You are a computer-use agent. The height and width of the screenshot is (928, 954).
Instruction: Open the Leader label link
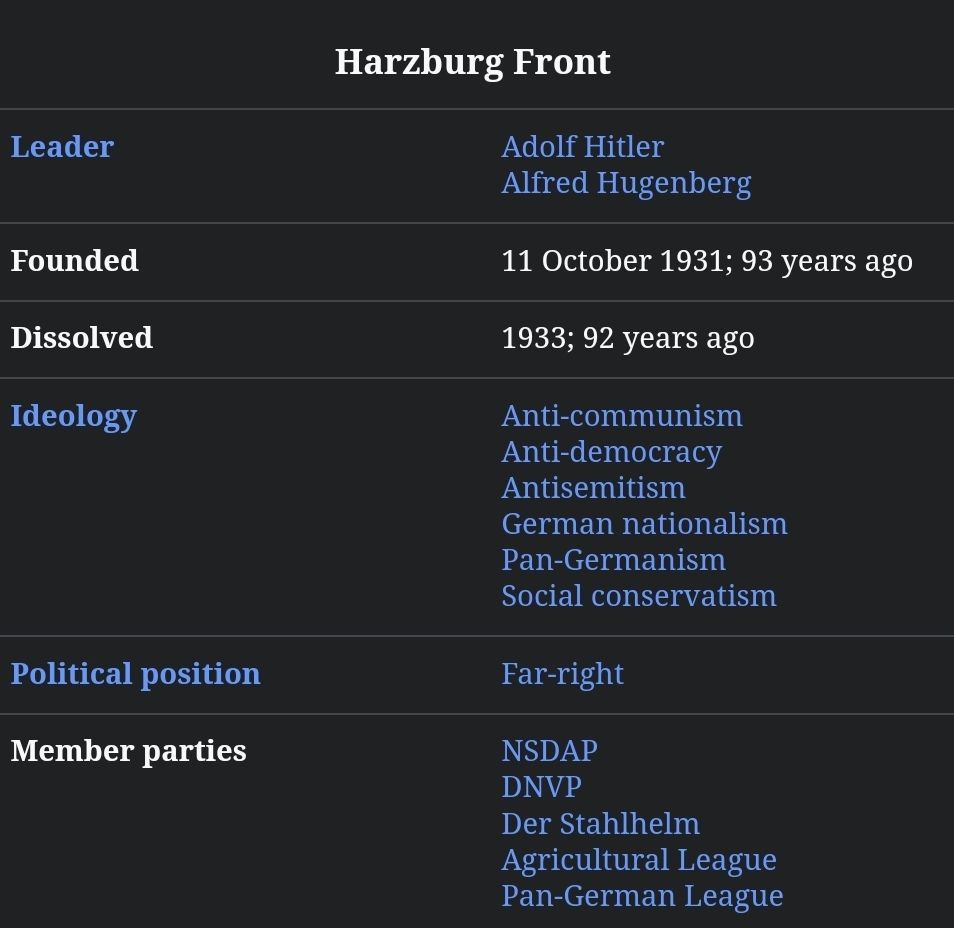pos(62,147)
